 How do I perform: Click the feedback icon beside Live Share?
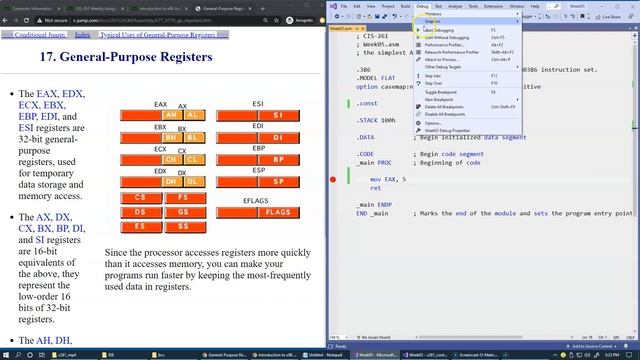[631, 16]
